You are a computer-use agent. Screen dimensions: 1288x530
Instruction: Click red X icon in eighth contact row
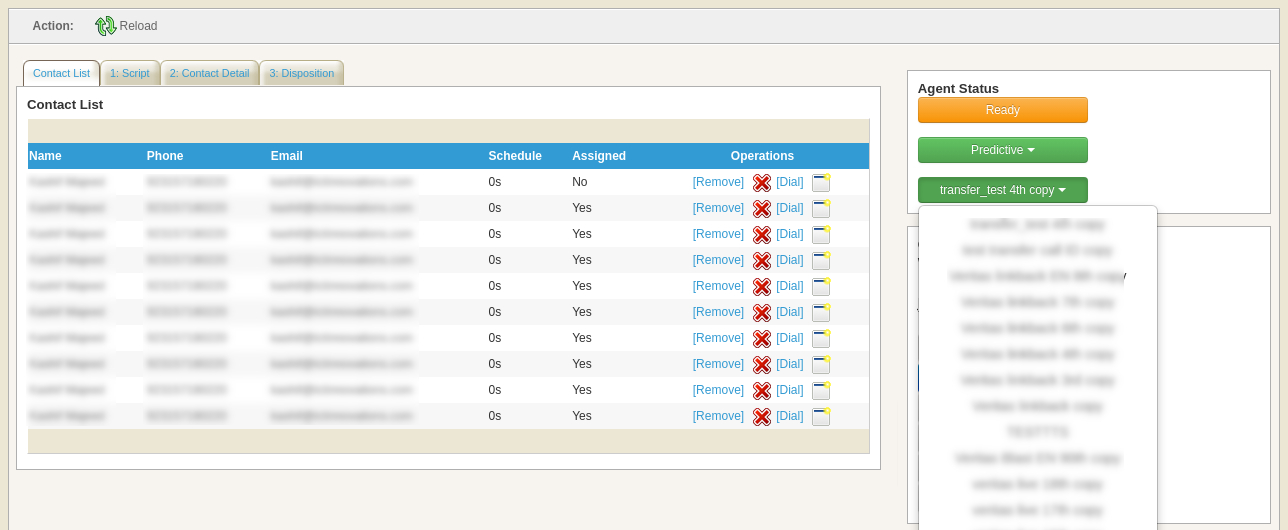pos(761,364)
